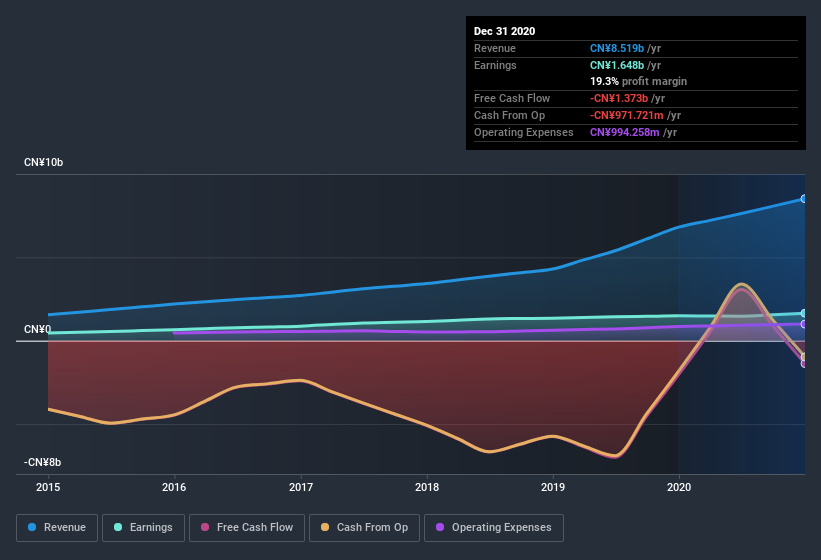Click the 19.3% profit margin text
The height and width of the screenshot is (560, 821).
pos(638,82)
